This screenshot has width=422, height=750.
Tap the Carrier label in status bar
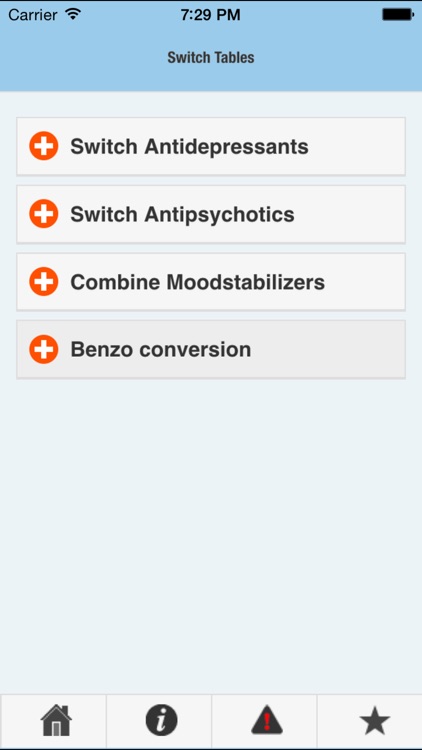click(33, 15)
